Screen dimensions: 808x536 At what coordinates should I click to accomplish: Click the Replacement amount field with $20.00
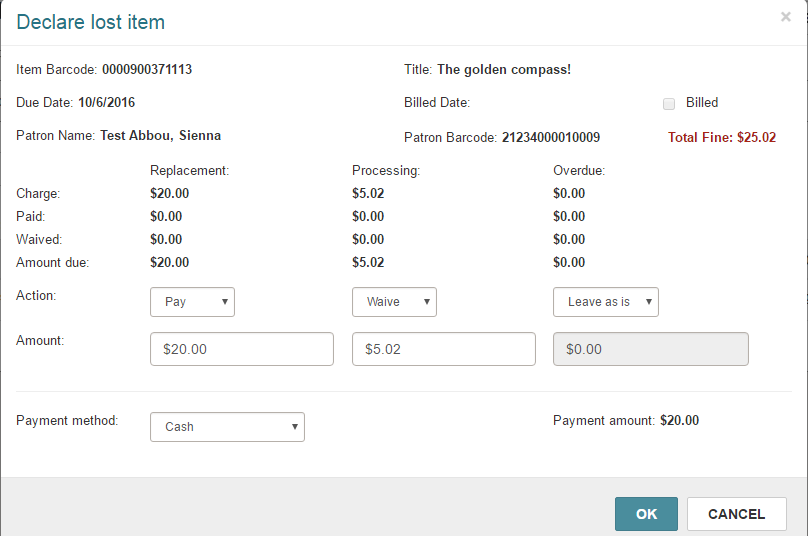click(x=241, y=350)
